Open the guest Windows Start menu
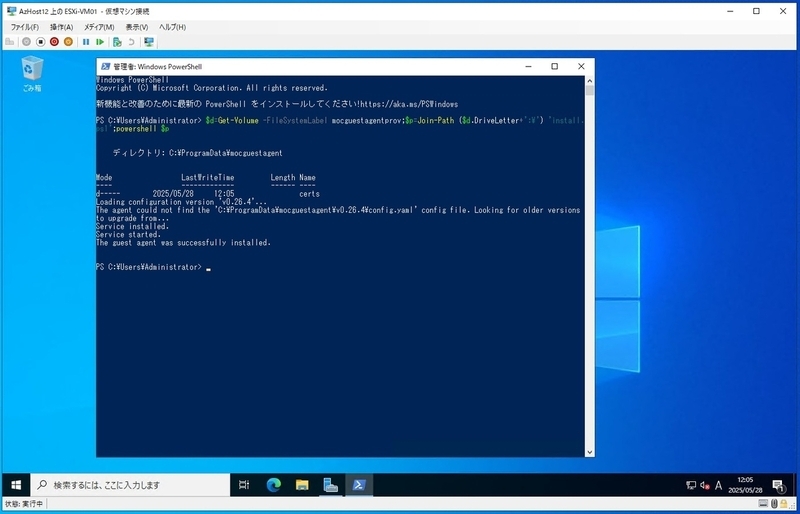 16,485
